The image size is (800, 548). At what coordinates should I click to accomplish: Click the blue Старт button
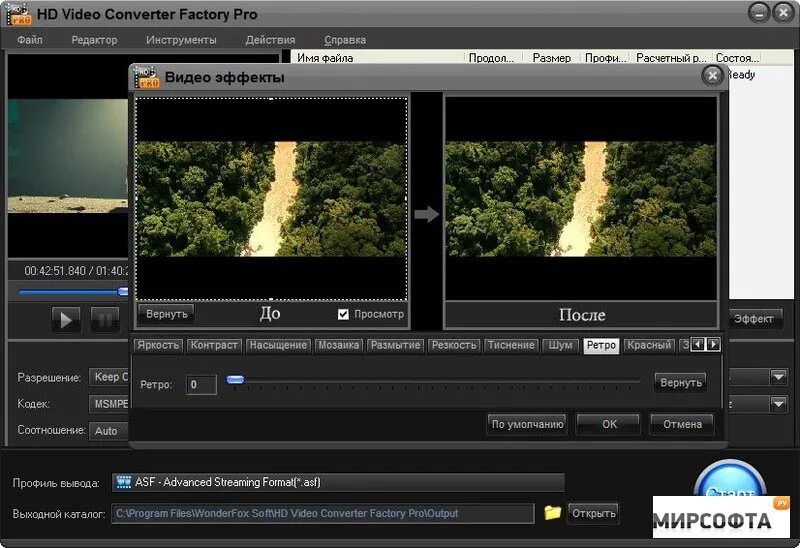pyautogui.click(x=730, y=480)
